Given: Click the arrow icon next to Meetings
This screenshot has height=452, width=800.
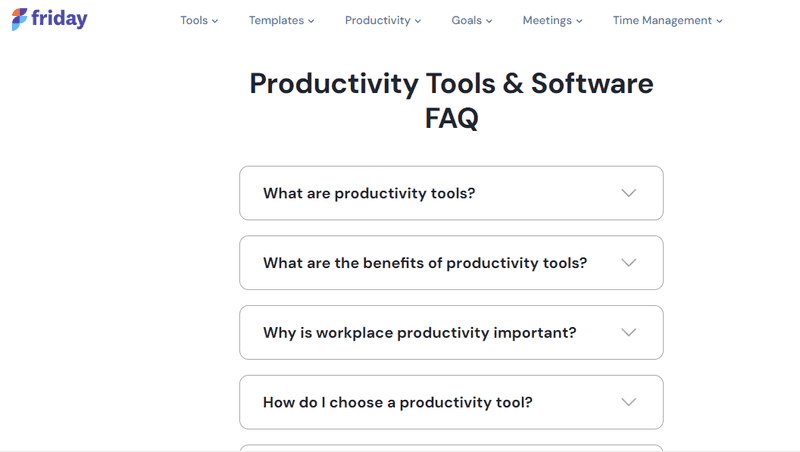Looking at the screenshot, I should [x=579, y=21].
